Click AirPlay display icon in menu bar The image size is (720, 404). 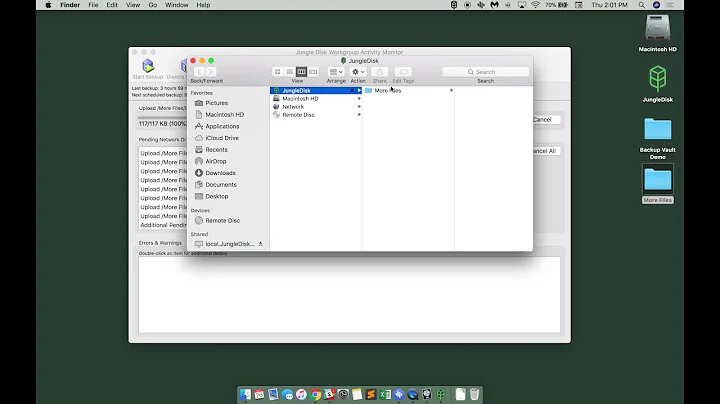[x=522, y=5]
